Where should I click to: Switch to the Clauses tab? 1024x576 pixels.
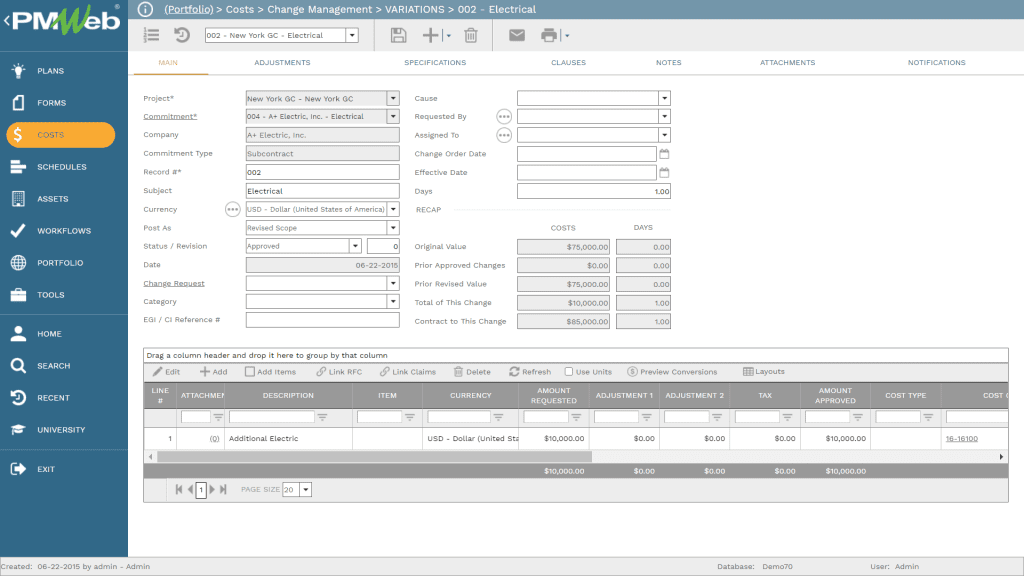click(x=568, y=63)
